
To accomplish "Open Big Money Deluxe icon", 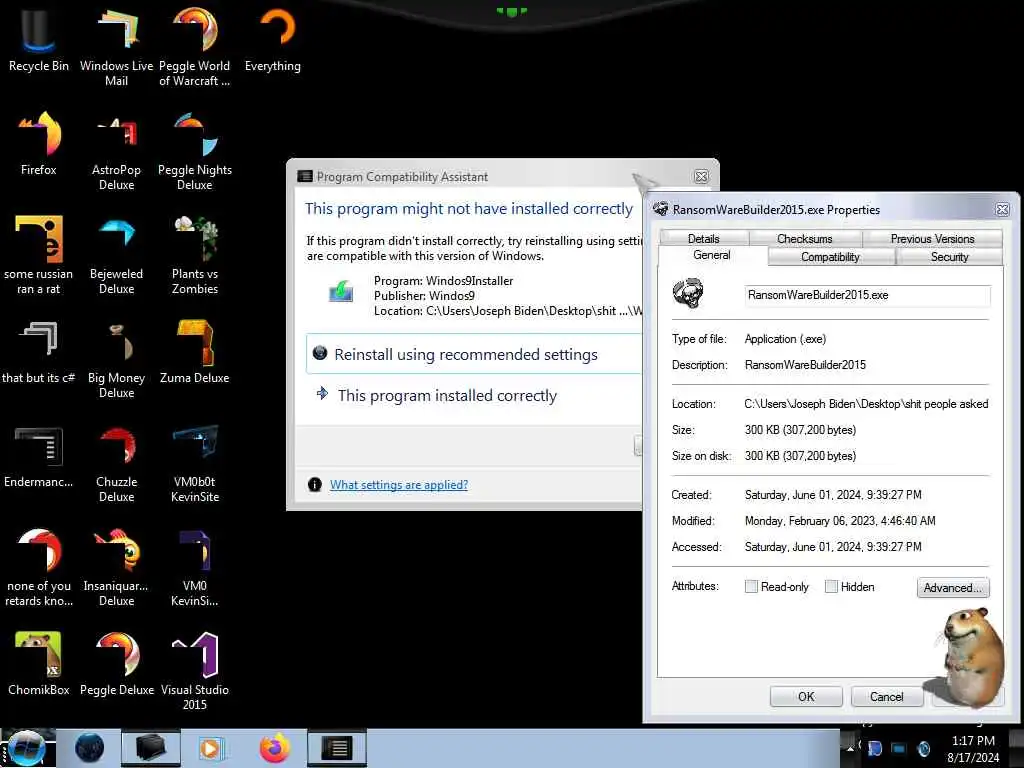I will pos(116,359).
